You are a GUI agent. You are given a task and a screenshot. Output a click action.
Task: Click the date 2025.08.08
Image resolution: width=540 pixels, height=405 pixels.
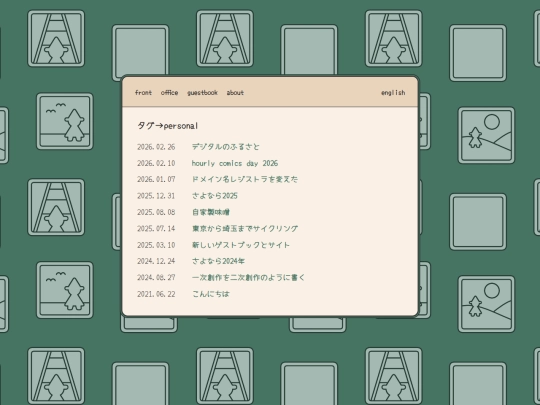tap(156, 212)
